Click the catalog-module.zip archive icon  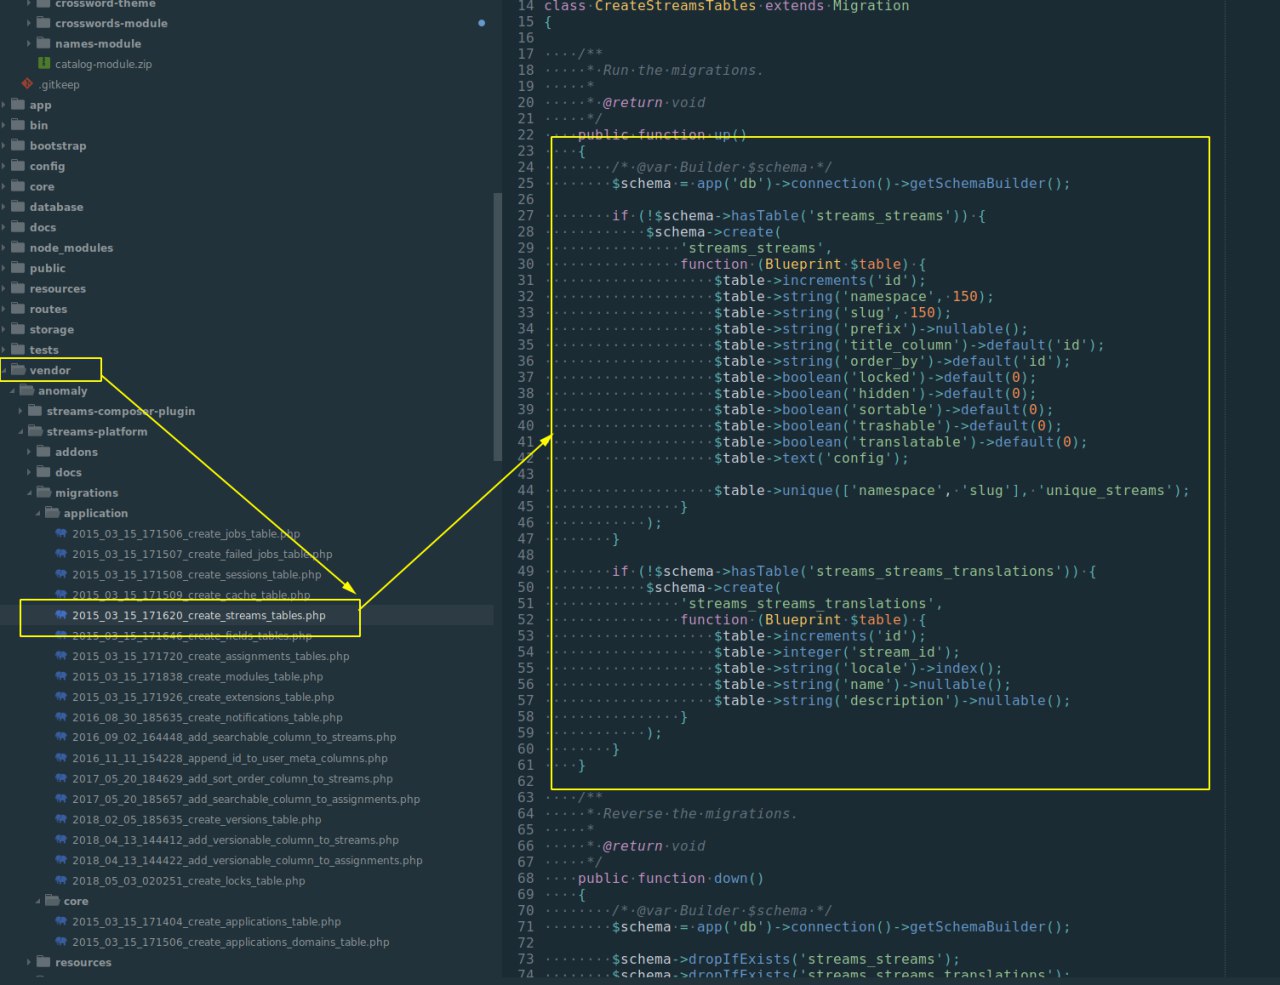(x=43, y=64)
